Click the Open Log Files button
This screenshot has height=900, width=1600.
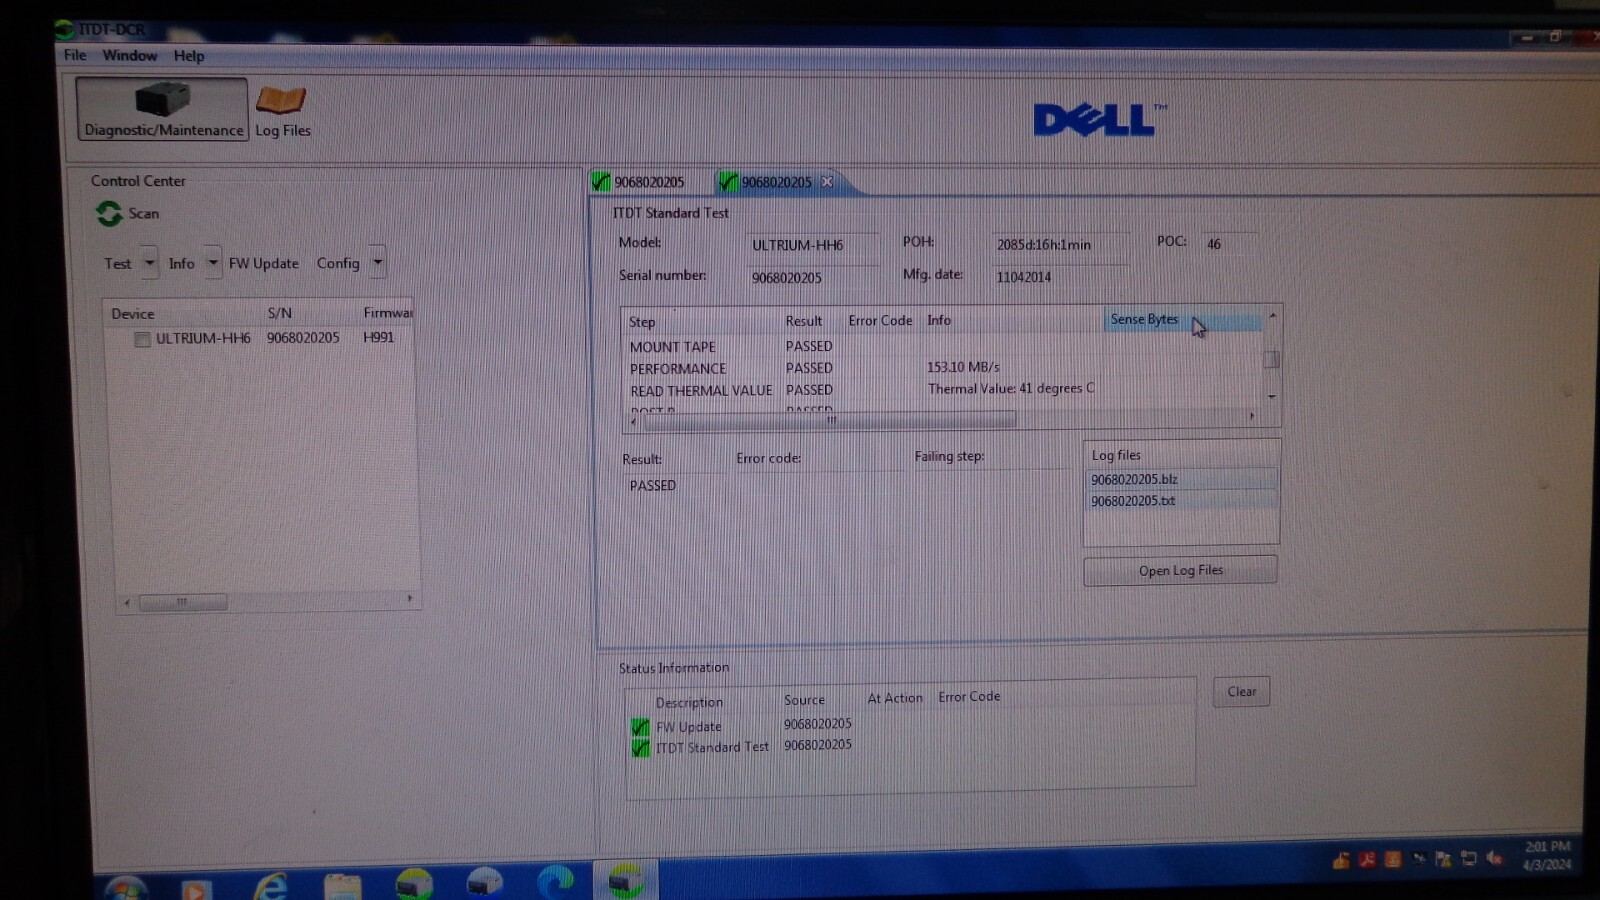tap(1180, 570)
